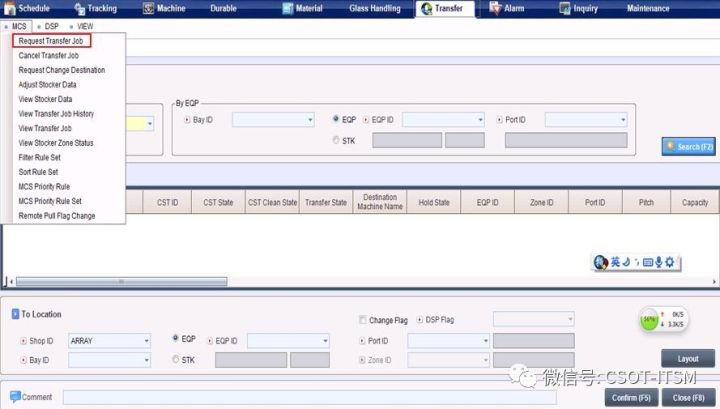Choose View Stocker Zone Status menu entry
This screenshot has width=720, height=409.
56,143
